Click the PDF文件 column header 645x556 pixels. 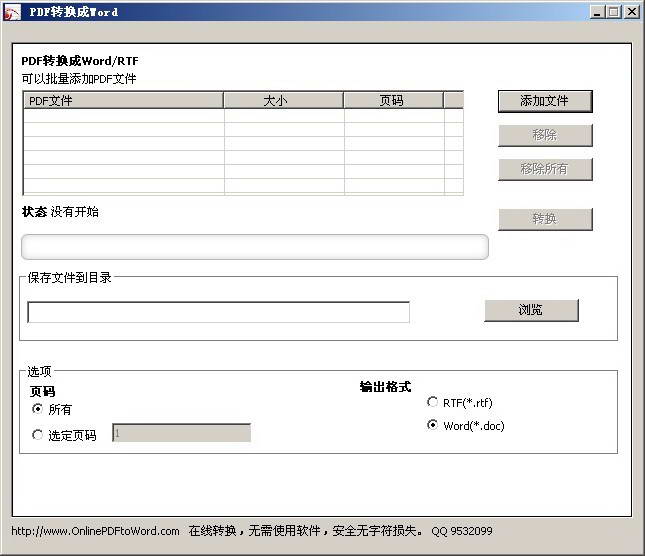124,100
